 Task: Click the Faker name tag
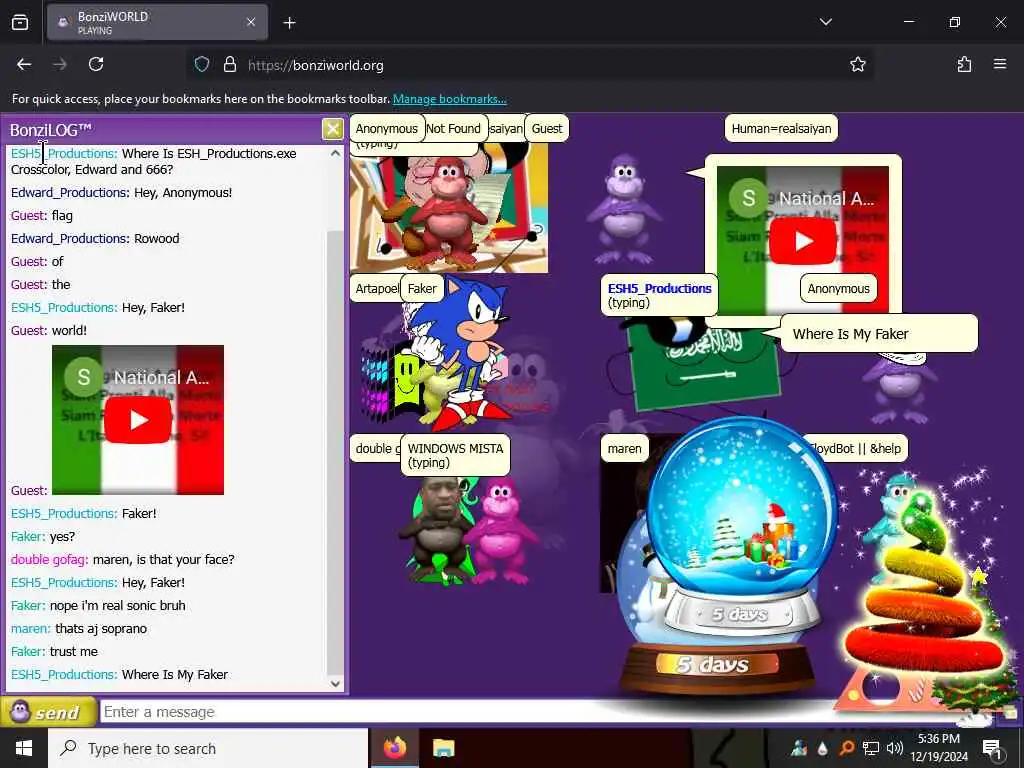(422, 289)
